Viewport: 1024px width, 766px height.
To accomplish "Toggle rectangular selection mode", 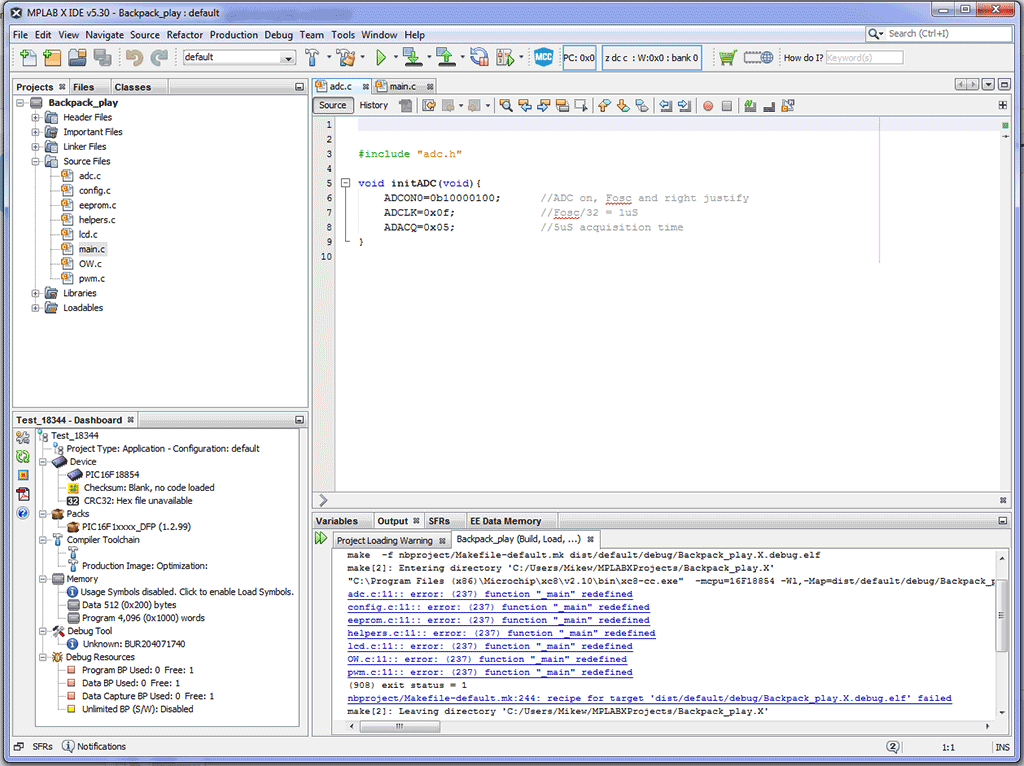I will point(581,106).
